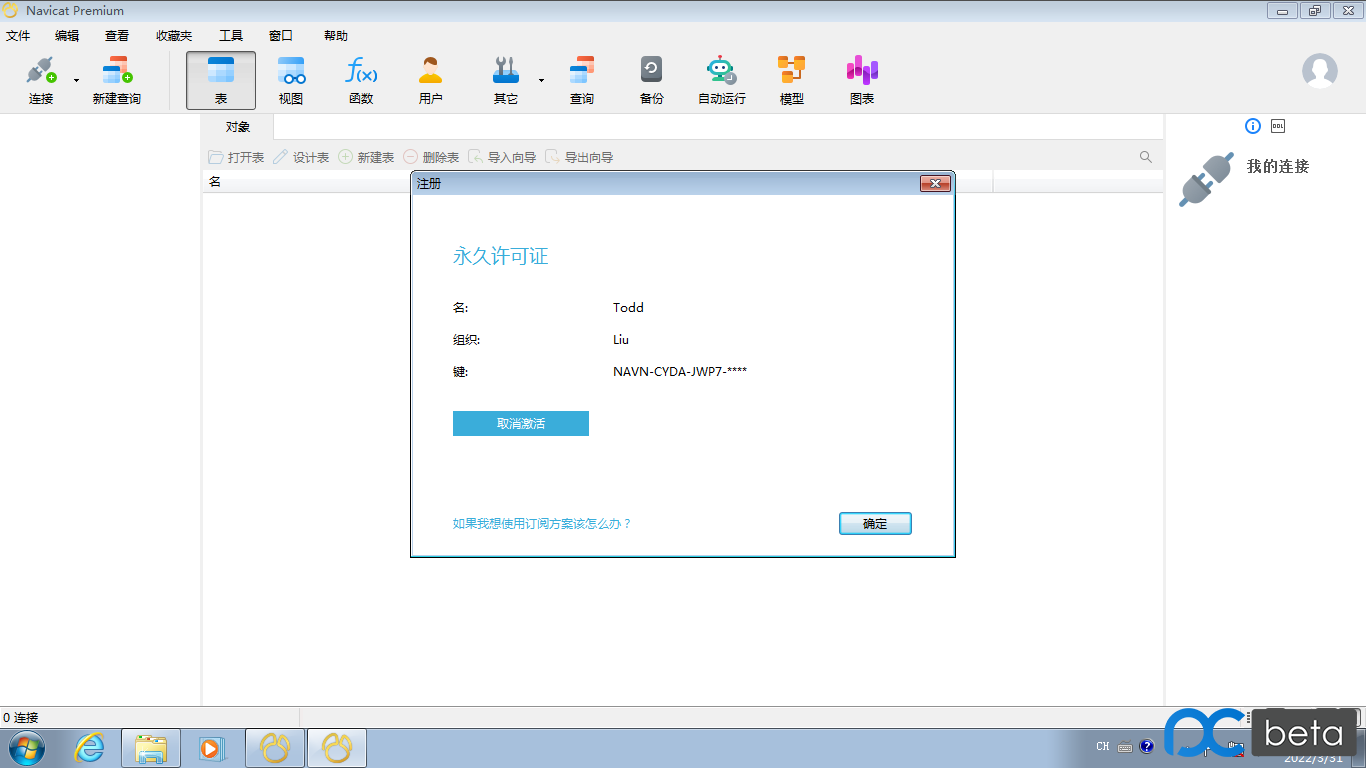The width and height of the screenshot is (1366, 768).
Task: Click the tray help question mark icon
Action: click(x=1147, y=747)
